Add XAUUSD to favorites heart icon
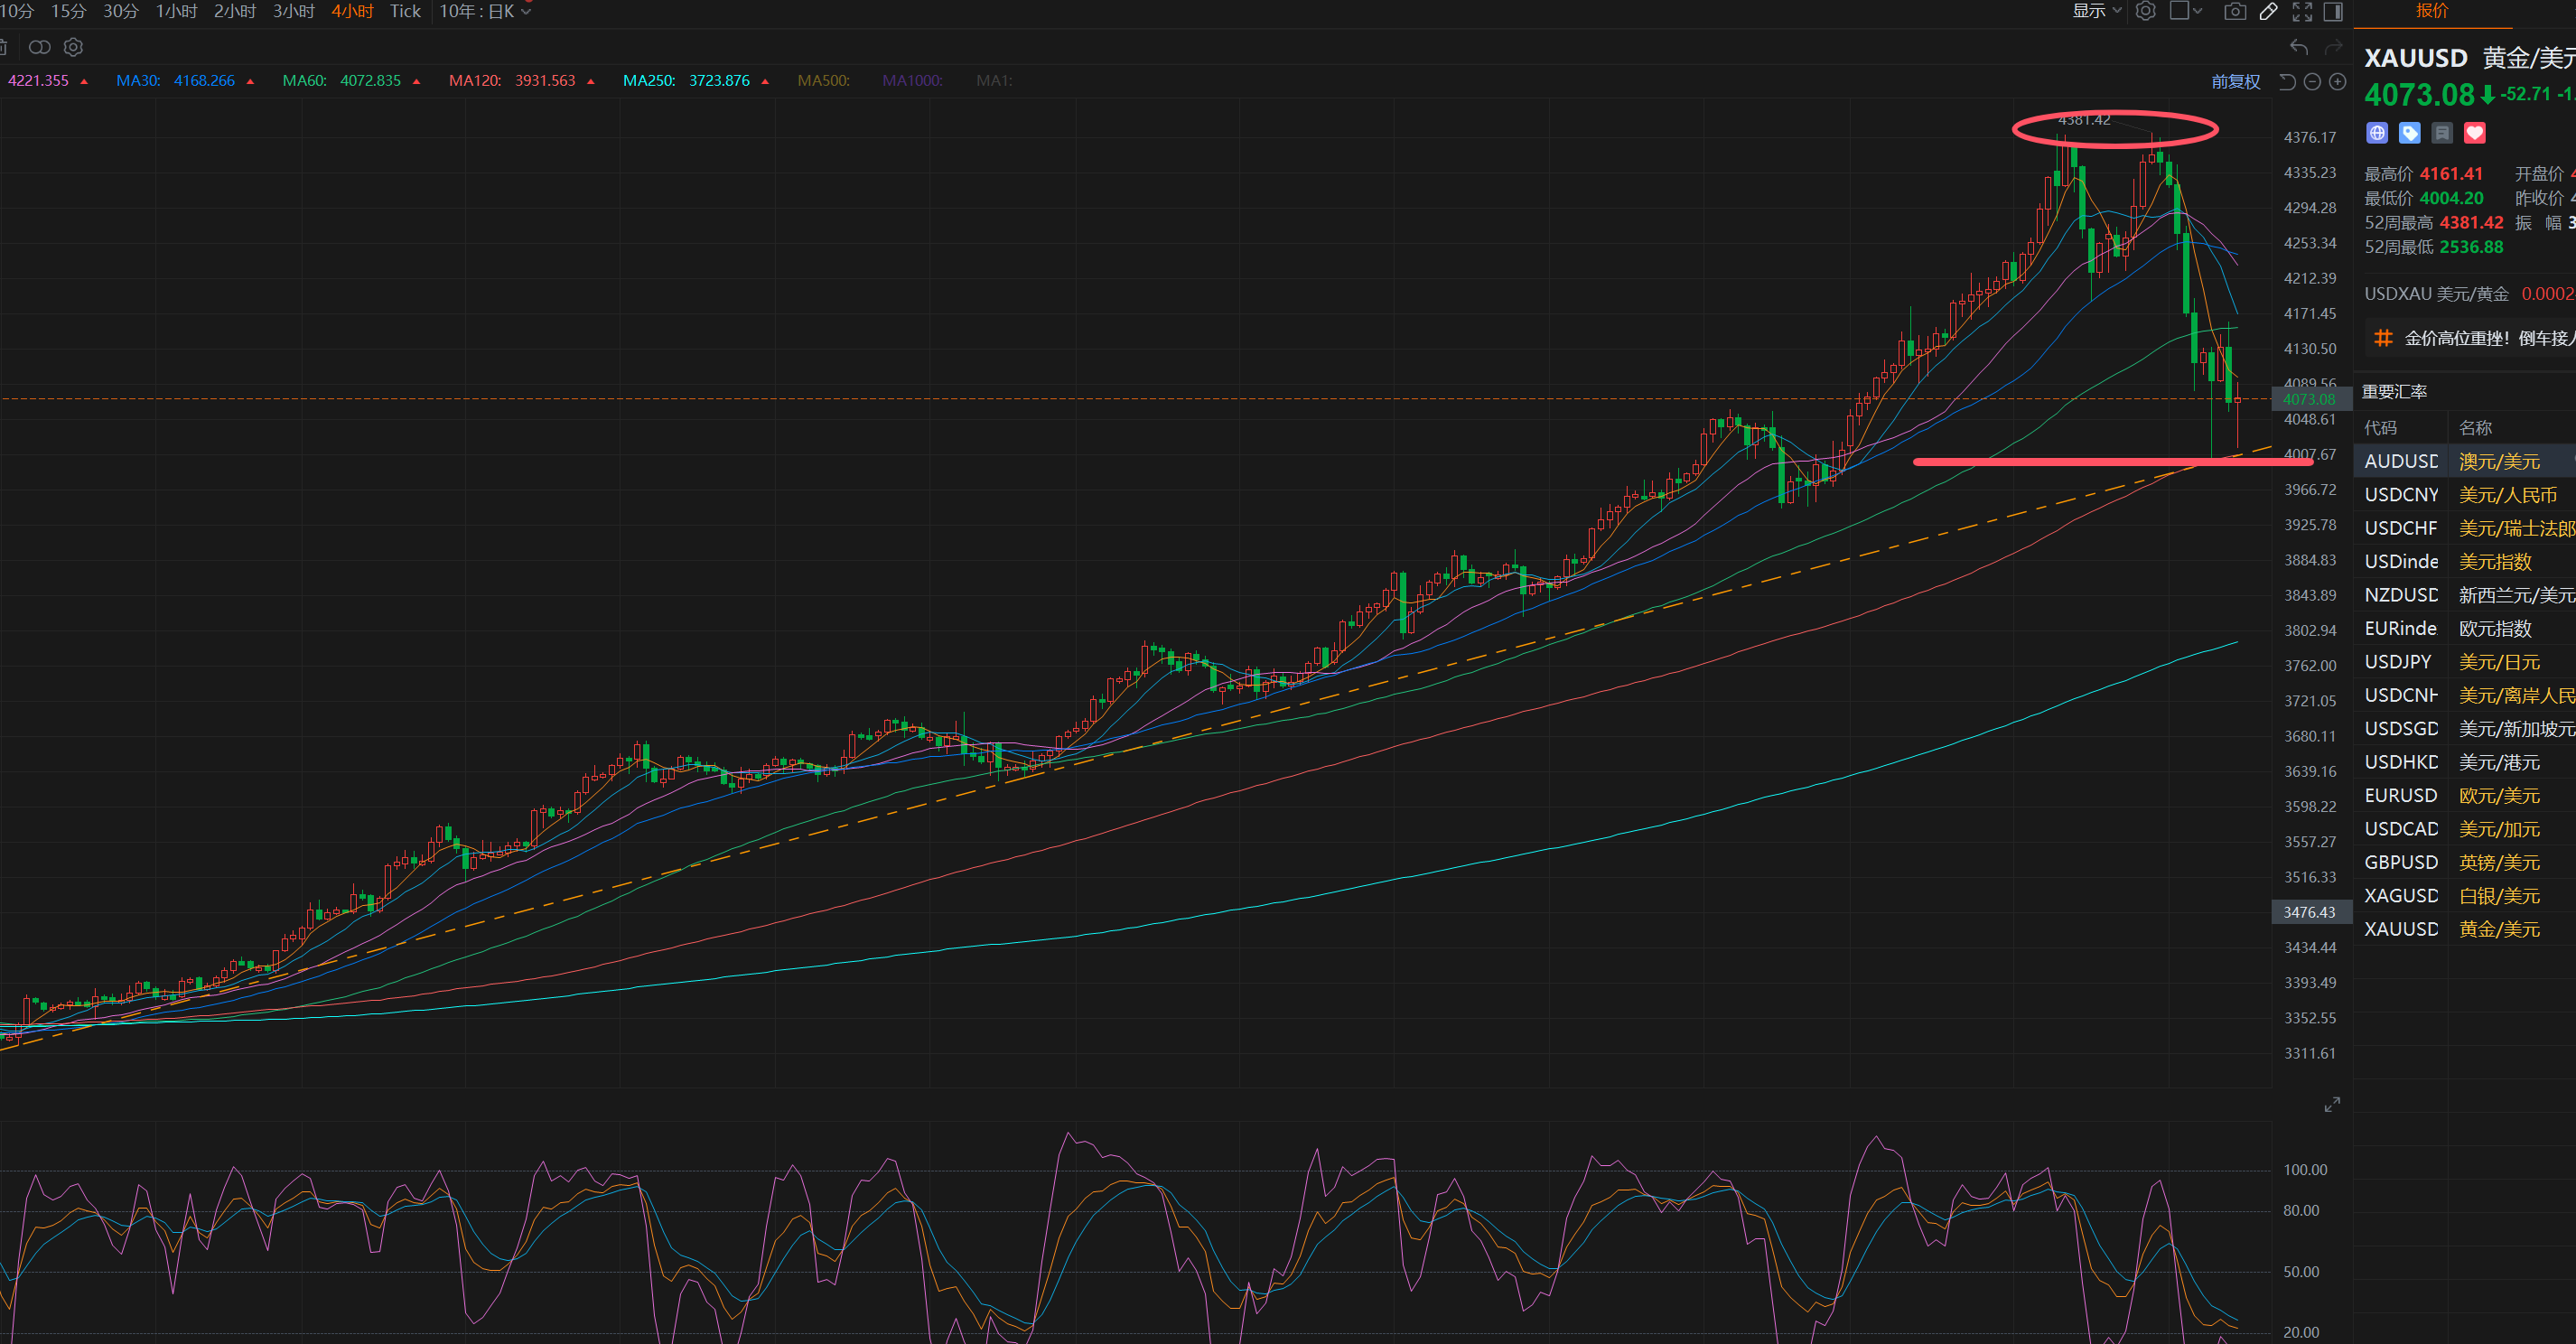Screen dimensions: 2576x1344 coord(2475,133)
